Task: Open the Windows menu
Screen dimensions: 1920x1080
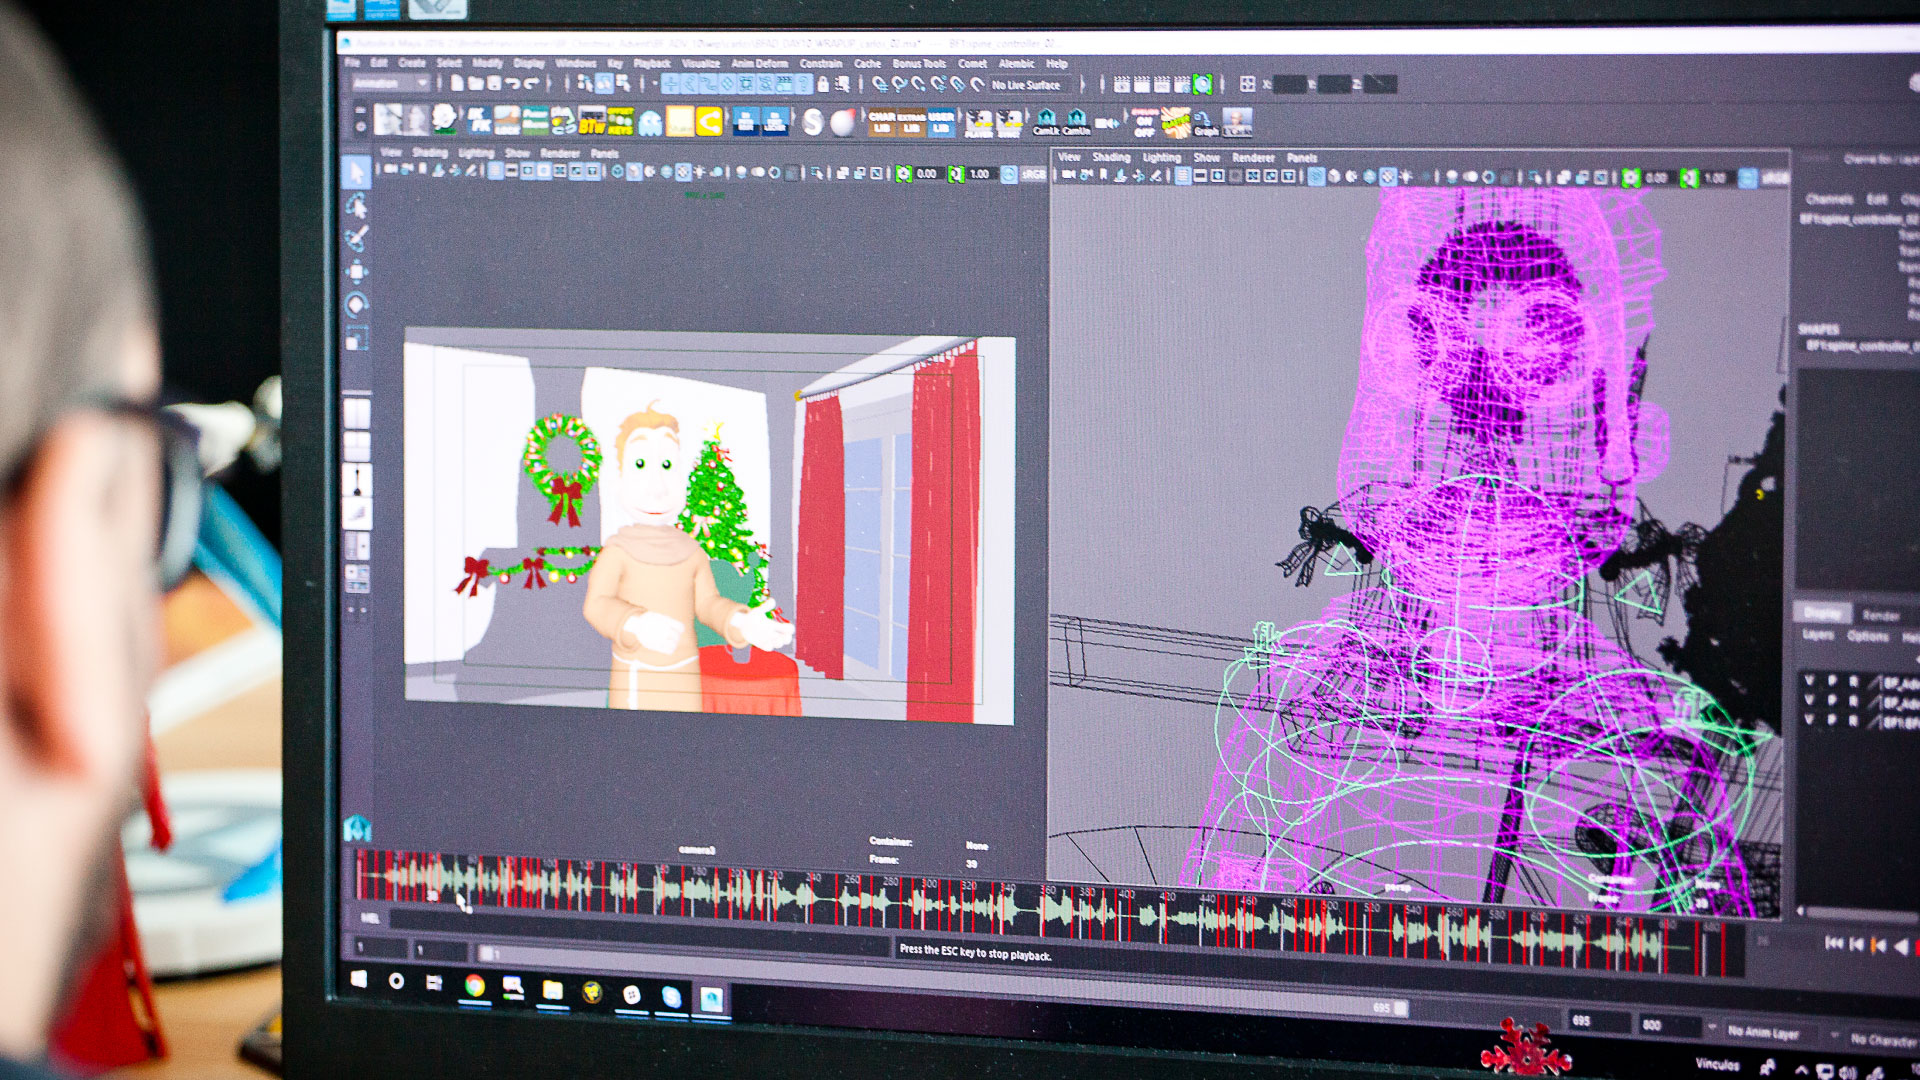Action: click(x=575, y=63)
